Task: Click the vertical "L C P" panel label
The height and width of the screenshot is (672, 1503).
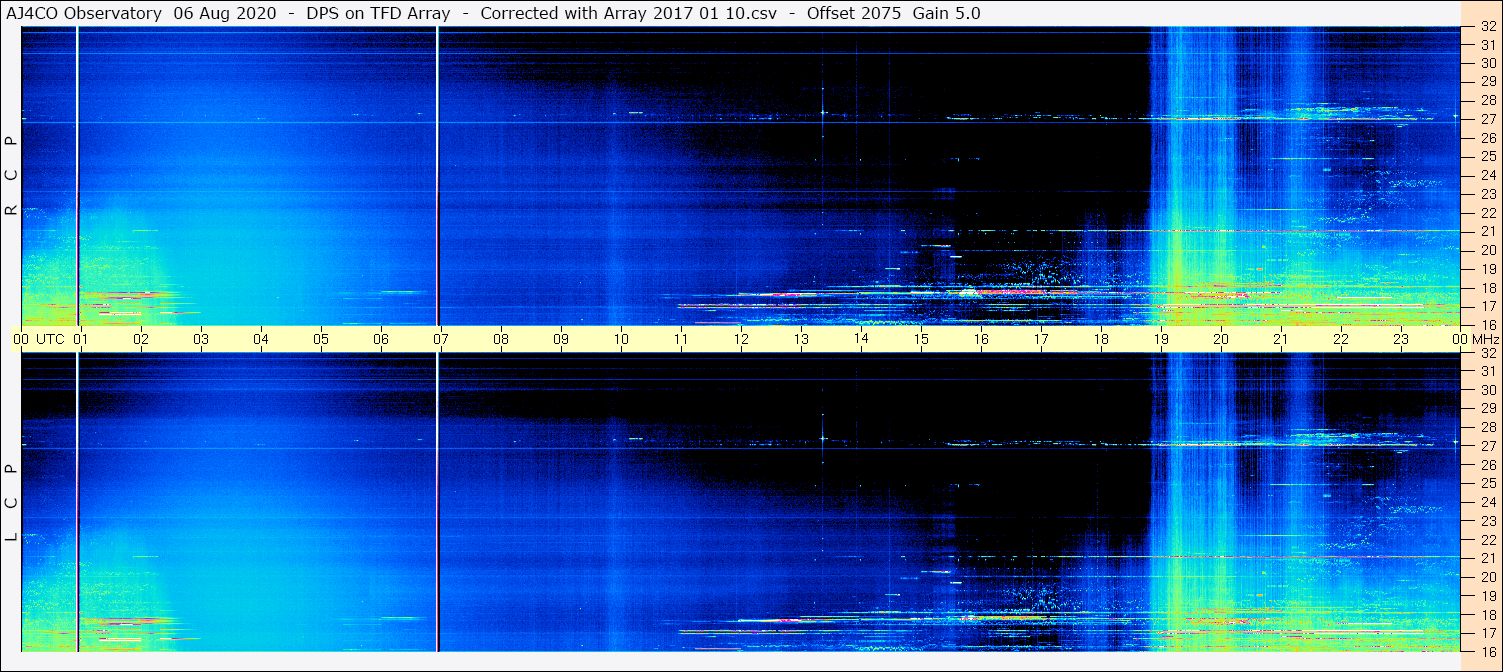Action: click(11, 502)
